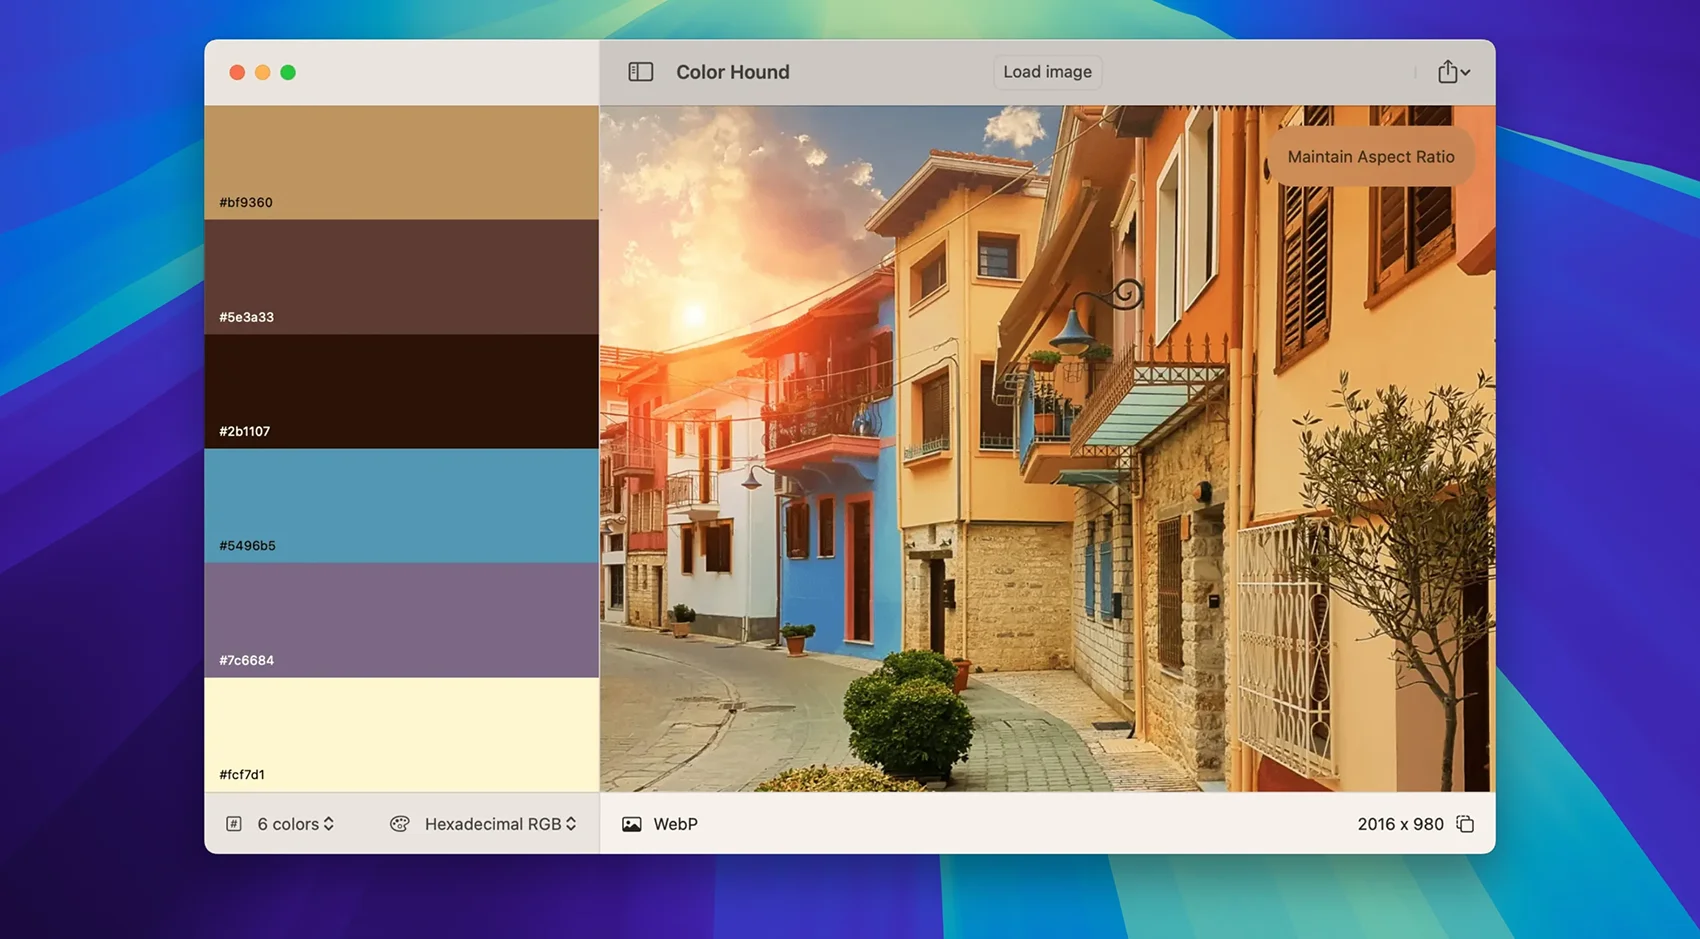1700x939 pixels.
Task: Expand the chevron beside the share icon
Action: [1465, 73]
